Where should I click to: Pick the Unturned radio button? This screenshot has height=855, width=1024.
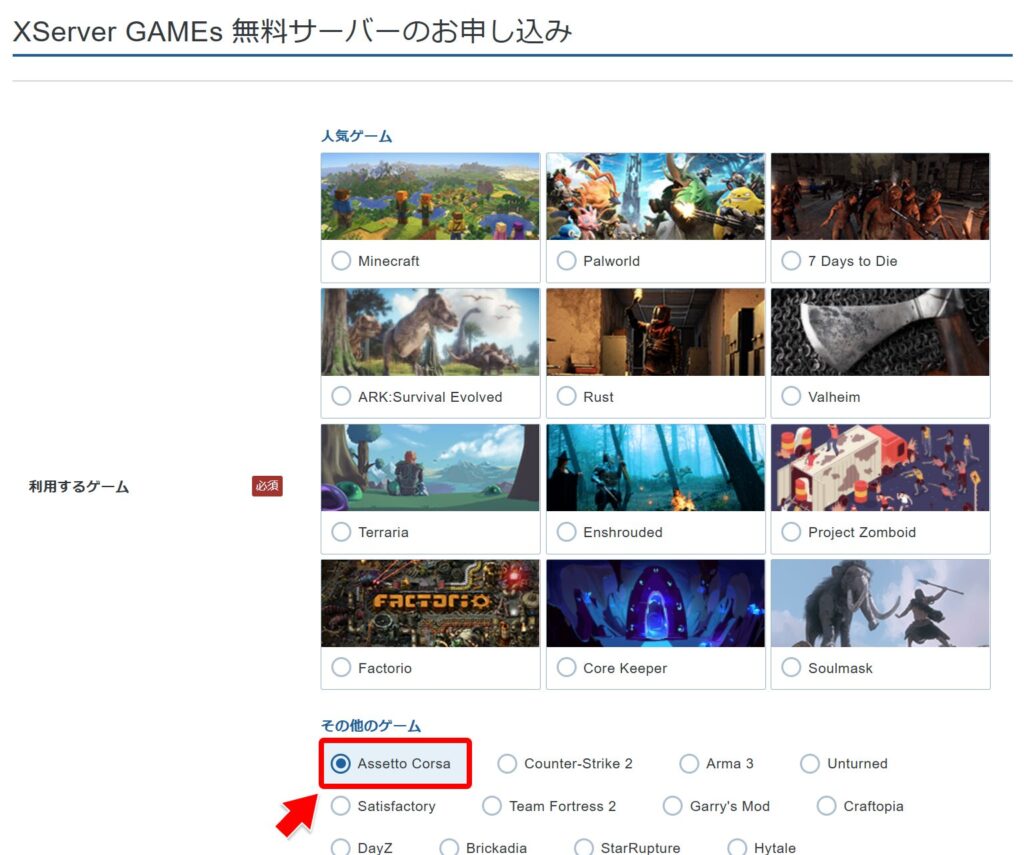(810, 764)
